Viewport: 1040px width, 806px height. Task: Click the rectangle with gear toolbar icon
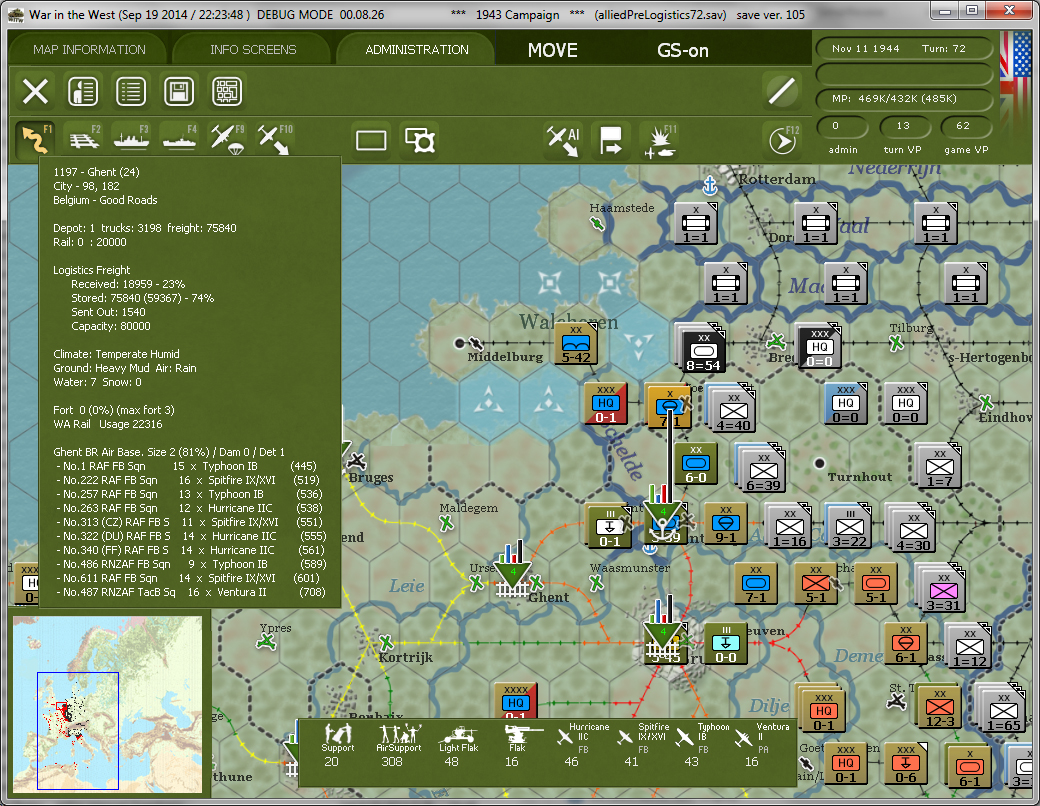[x=420, y=141]
